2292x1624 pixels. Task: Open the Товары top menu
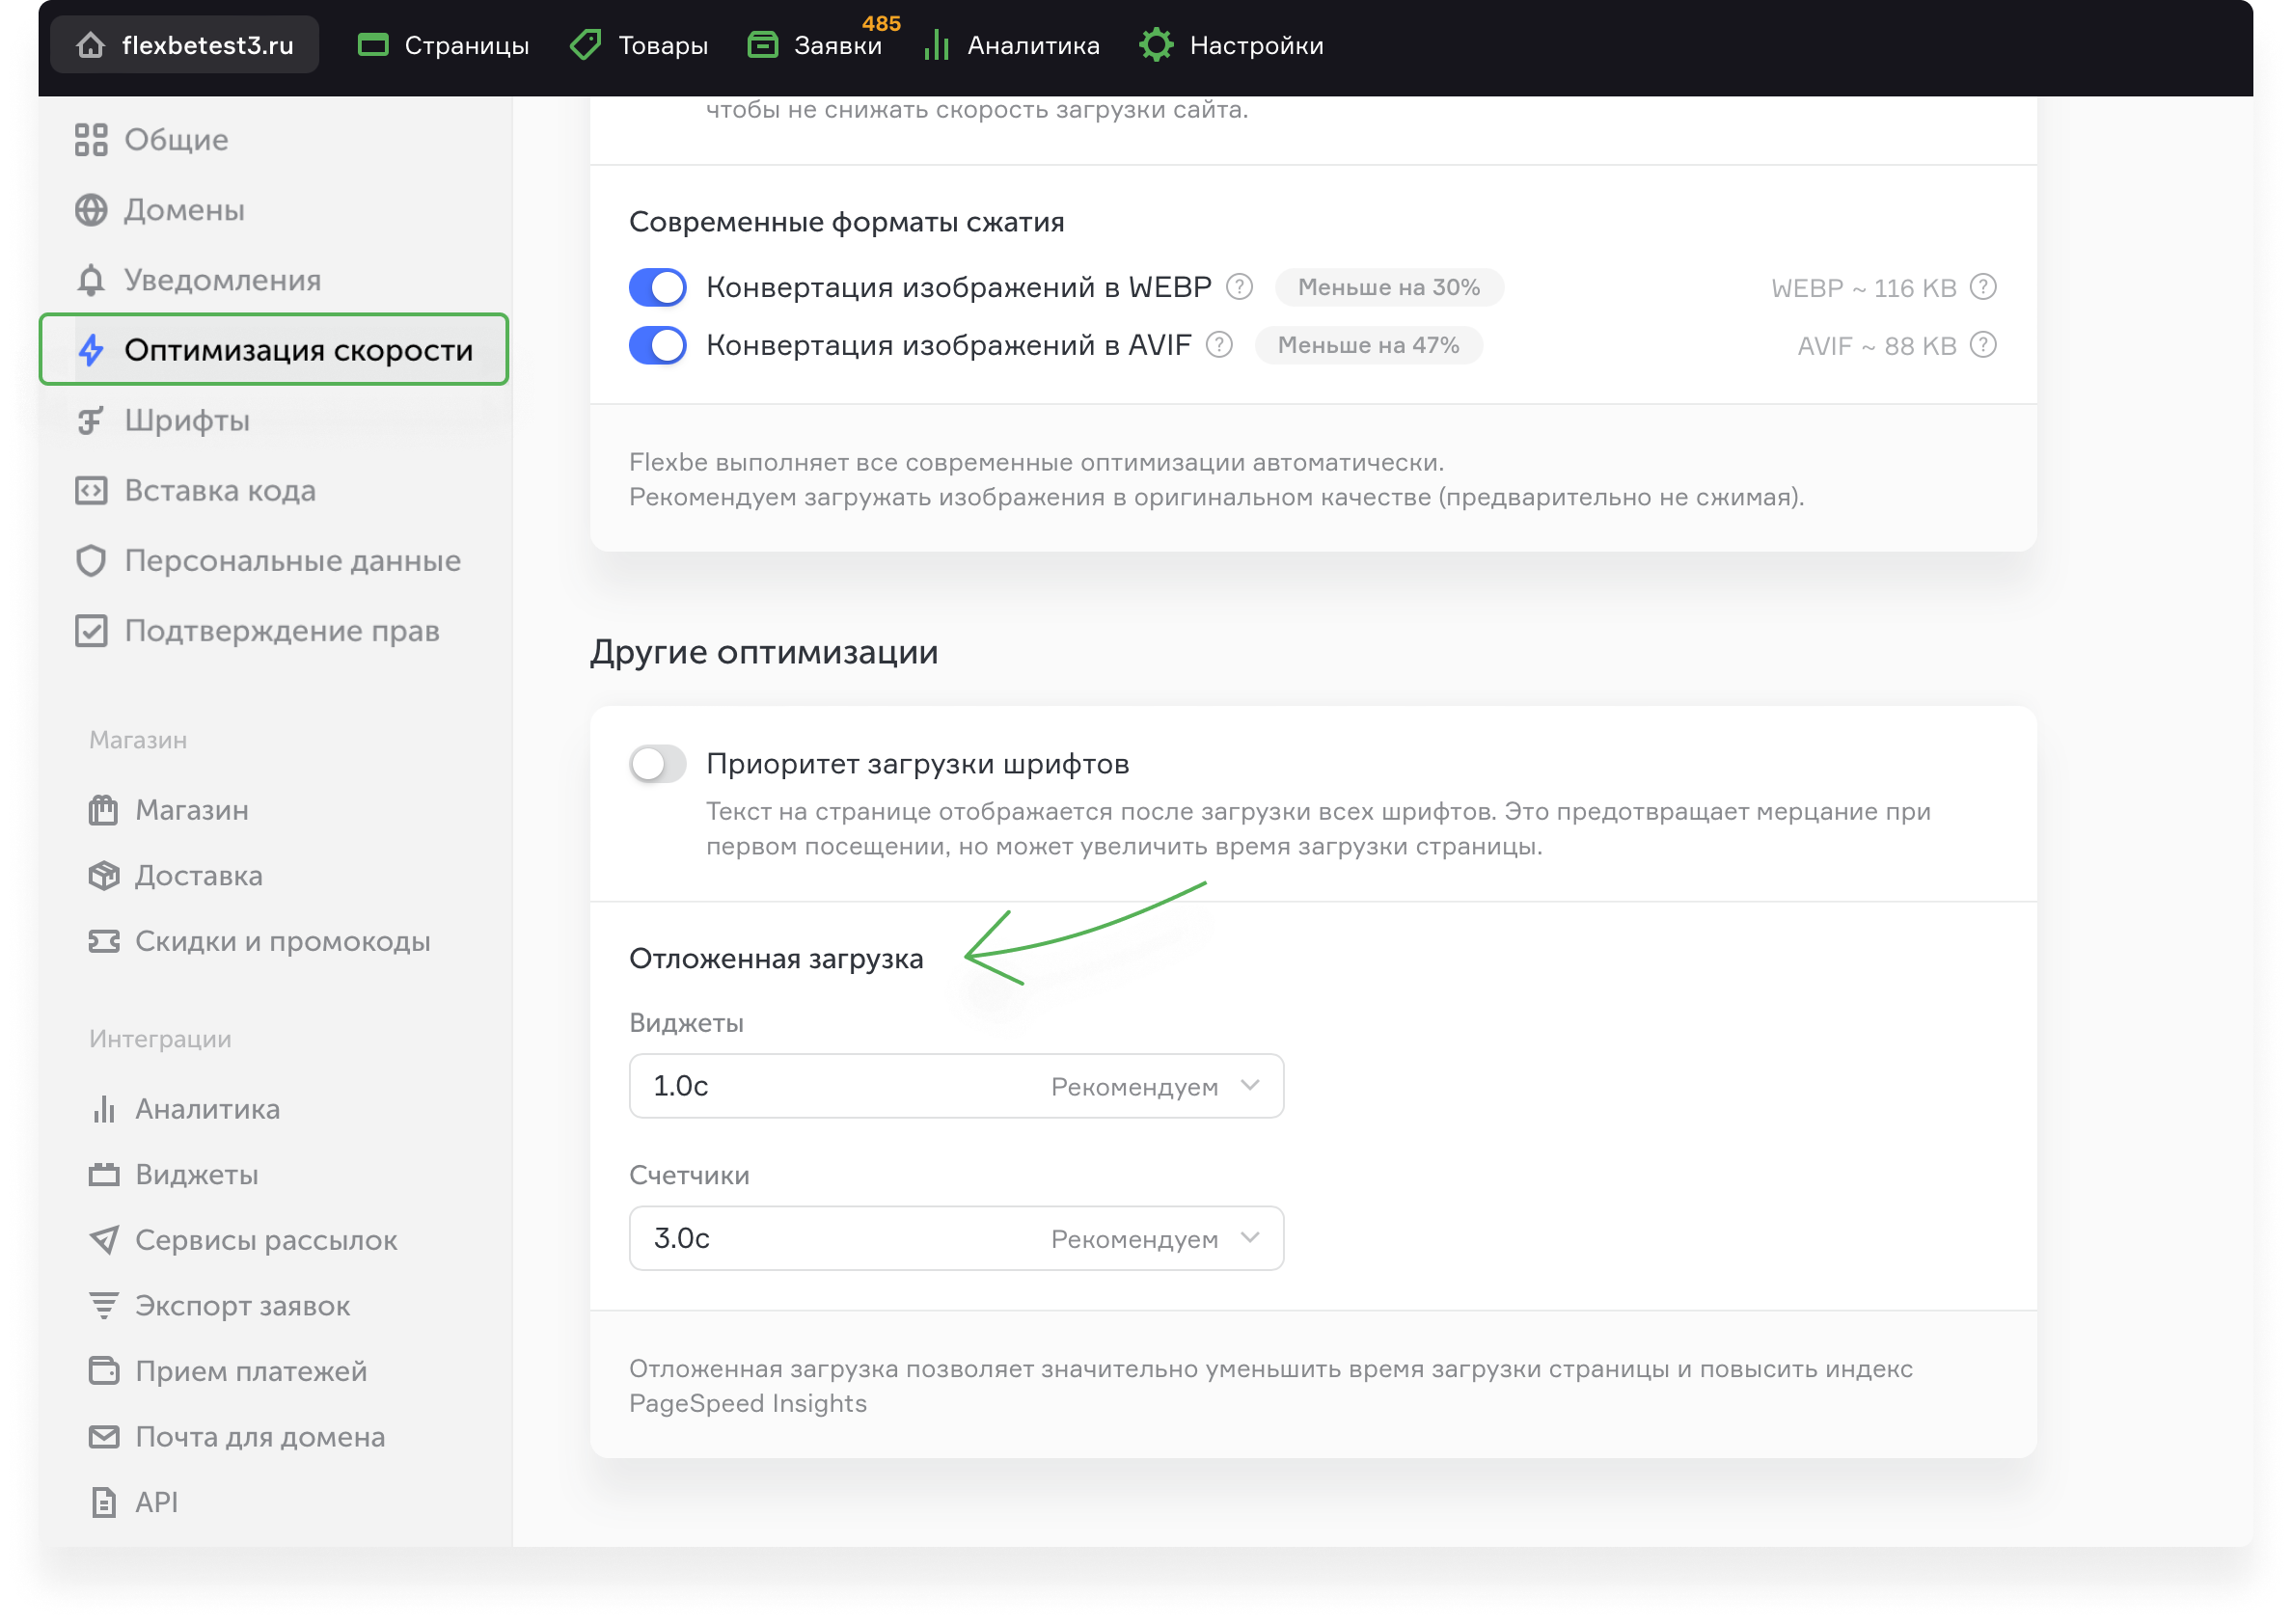pyautogui.click(x=639, y=45)
